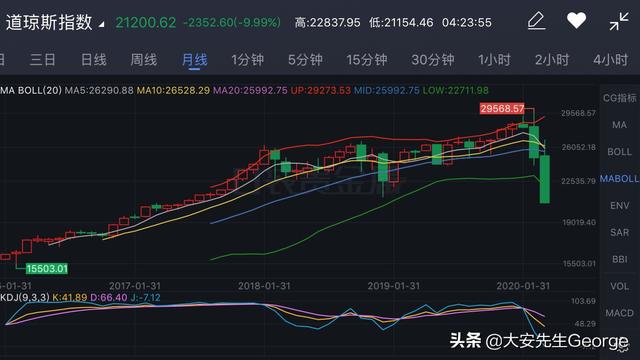Click the K:41.89 KDJ value
The width and height of the screenshot is (640, 360).
click(x=69, y=298)
